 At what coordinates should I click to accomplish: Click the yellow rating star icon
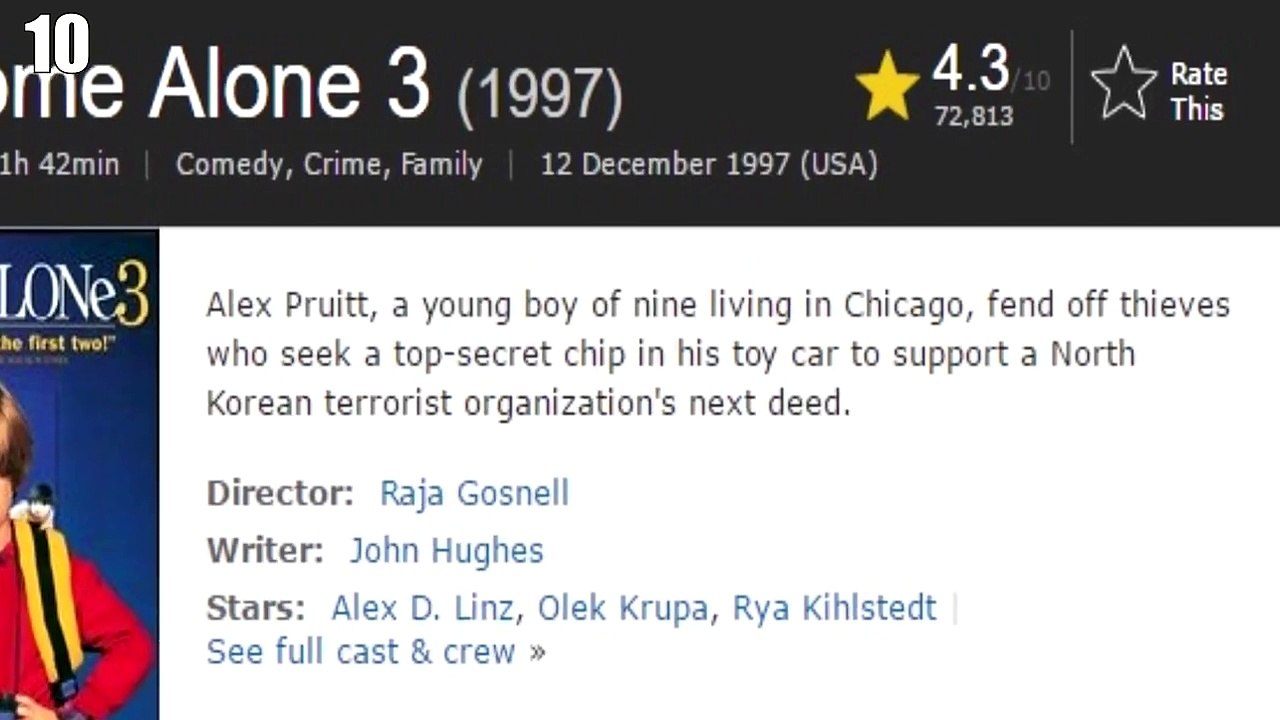[887, 86]
